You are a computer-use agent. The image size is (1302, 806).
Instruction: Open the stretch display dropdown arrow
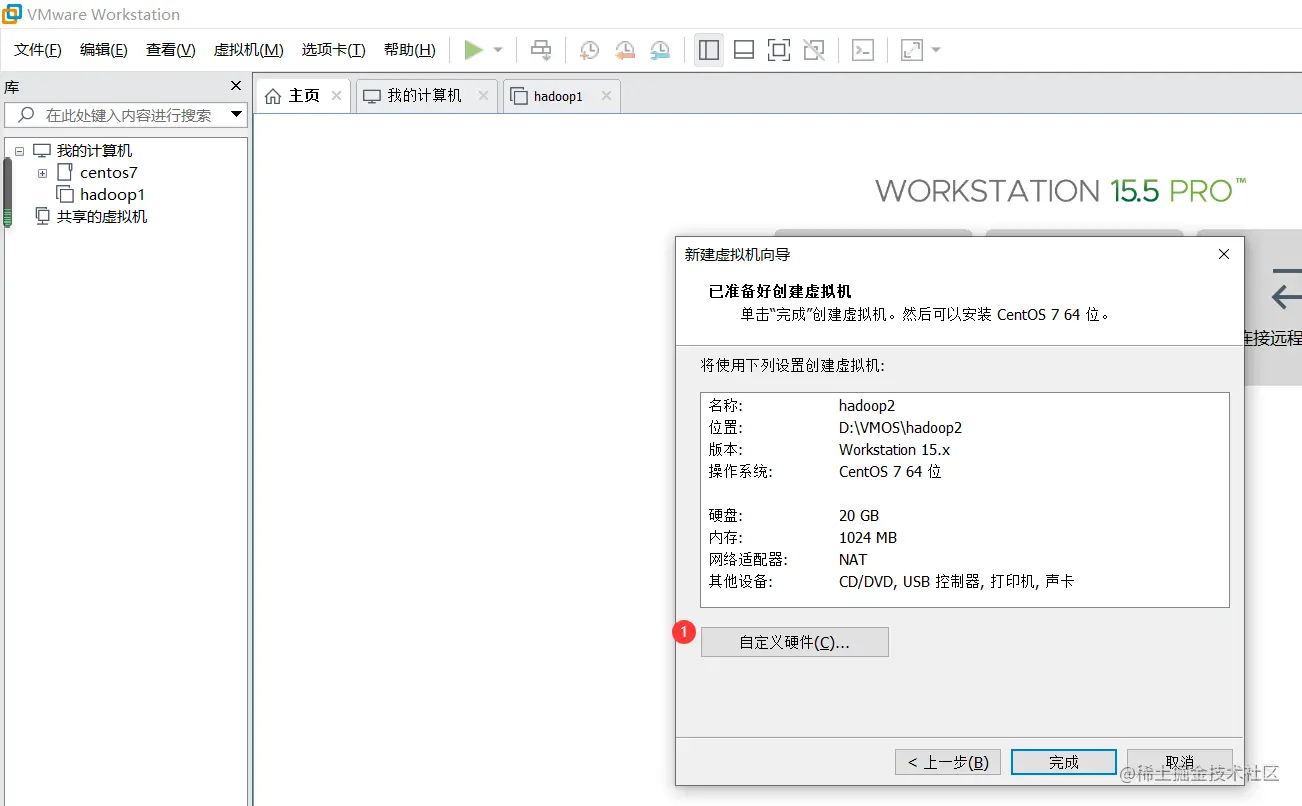(x=936, y=50)
